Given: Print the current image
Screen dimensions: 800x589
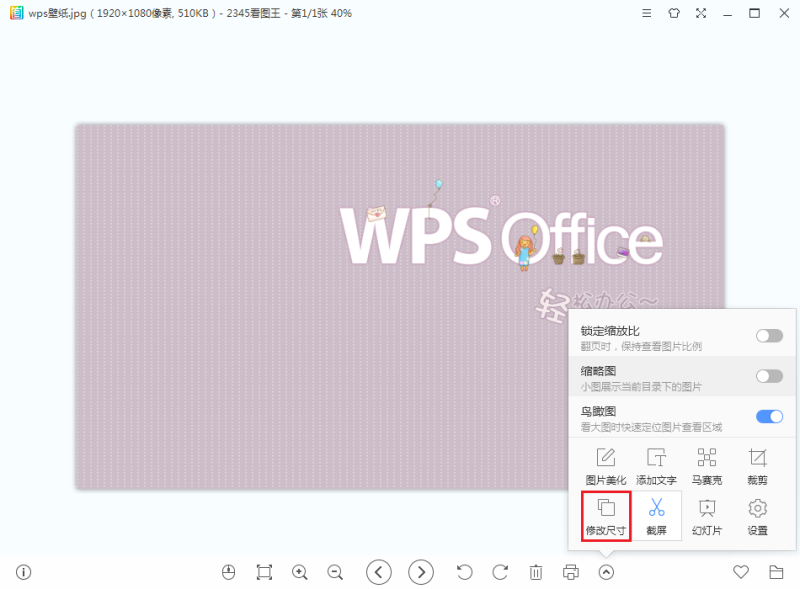Looking at the screenshot, I should [x=571, y=572].
